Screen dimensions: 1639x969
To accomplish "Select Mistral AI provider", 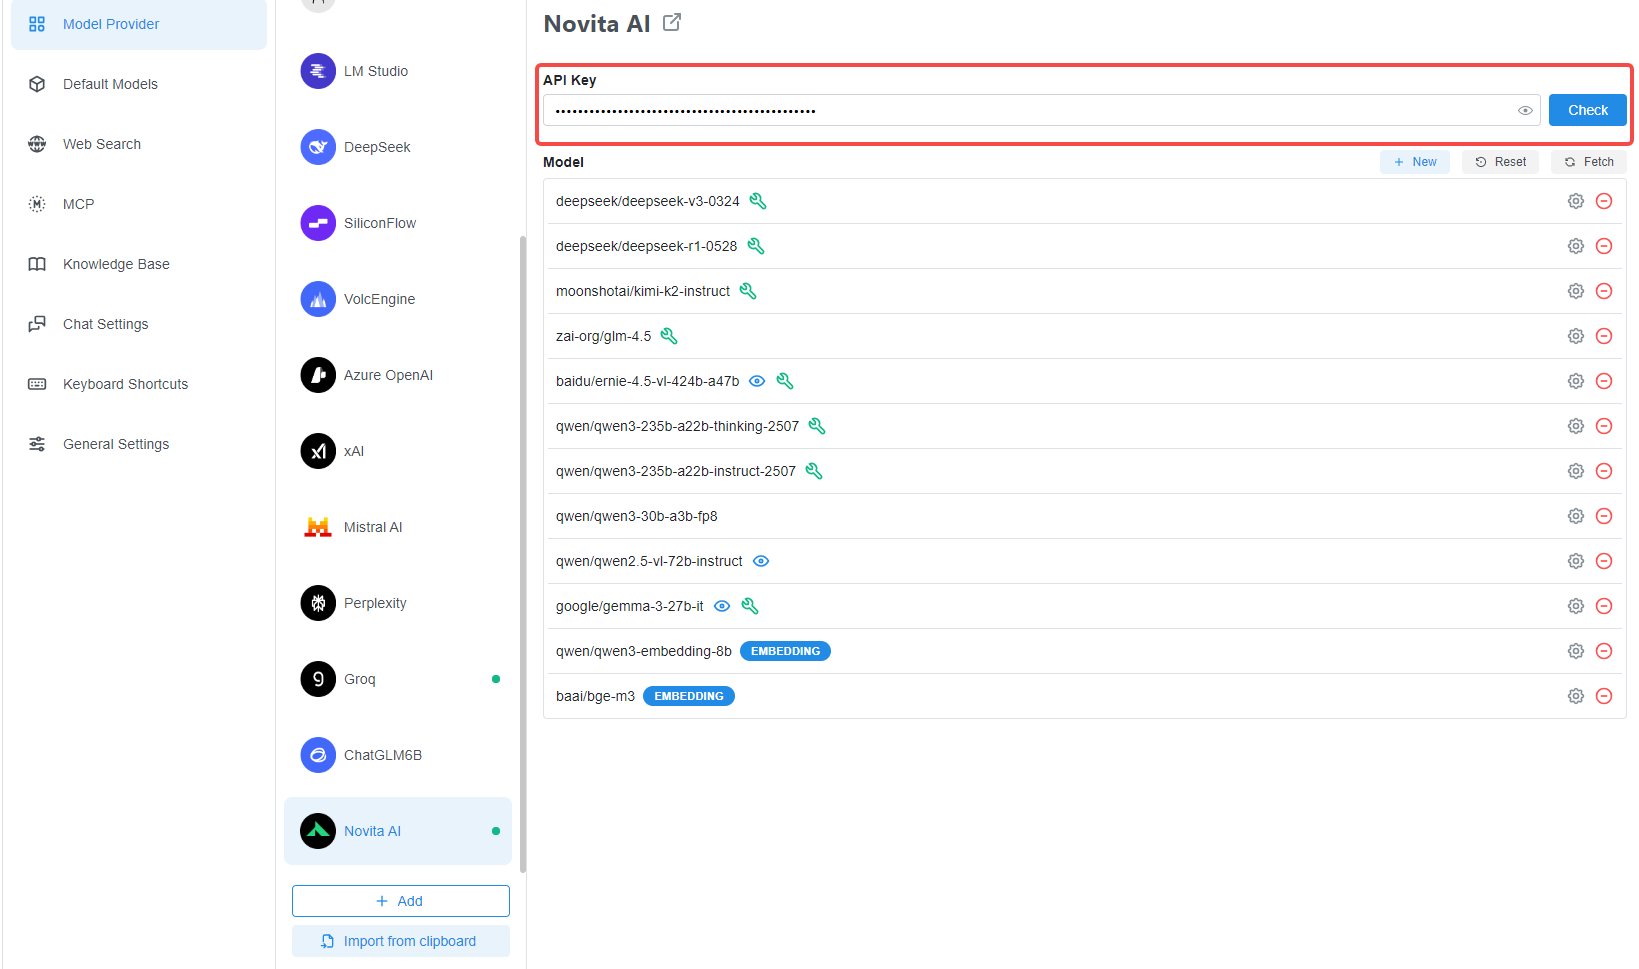I will pos(398,527).
